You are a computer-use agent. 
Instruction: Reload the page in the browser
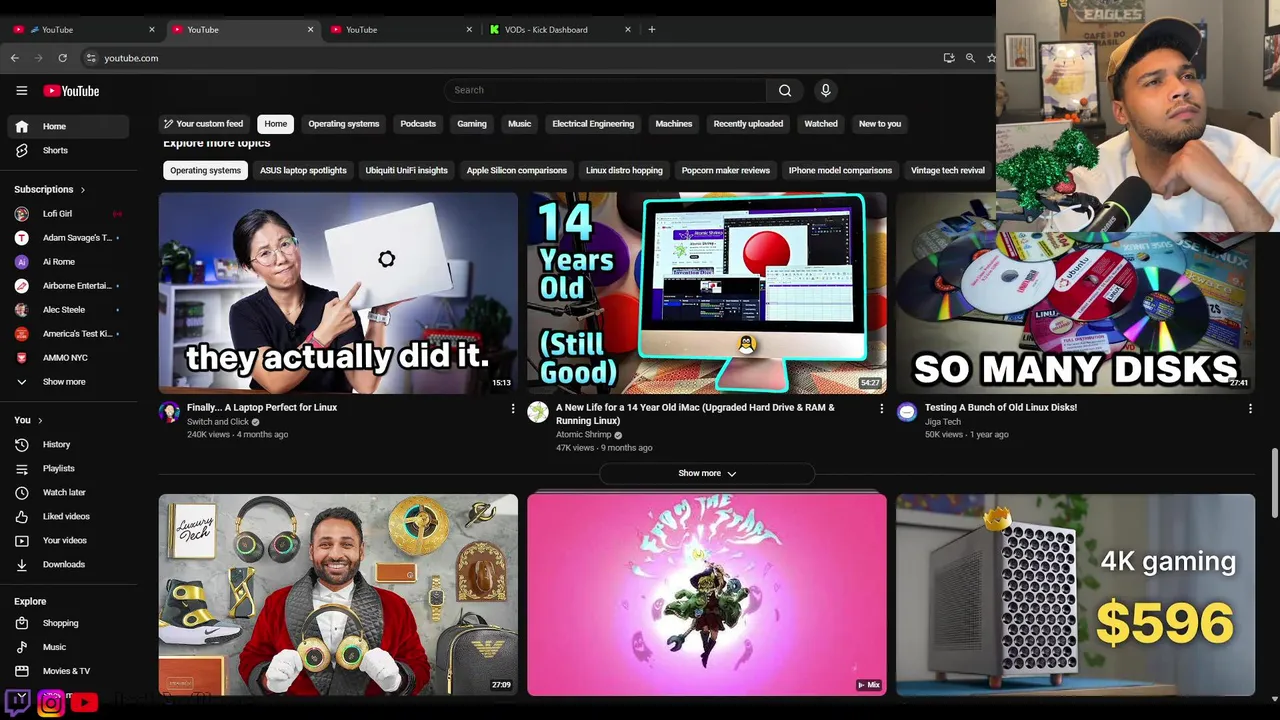pyautogui.click(x=62, y=58)
